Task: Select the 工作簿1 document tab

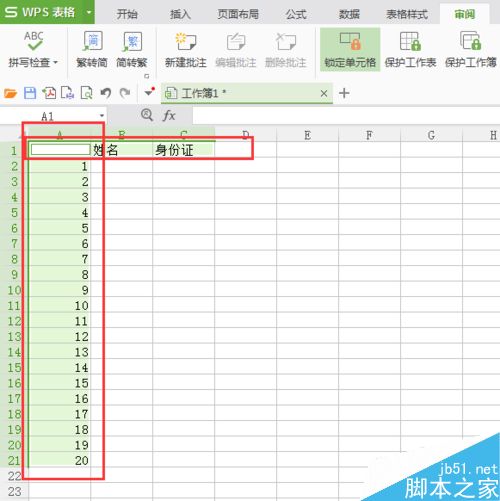Action: click(247, 93)
